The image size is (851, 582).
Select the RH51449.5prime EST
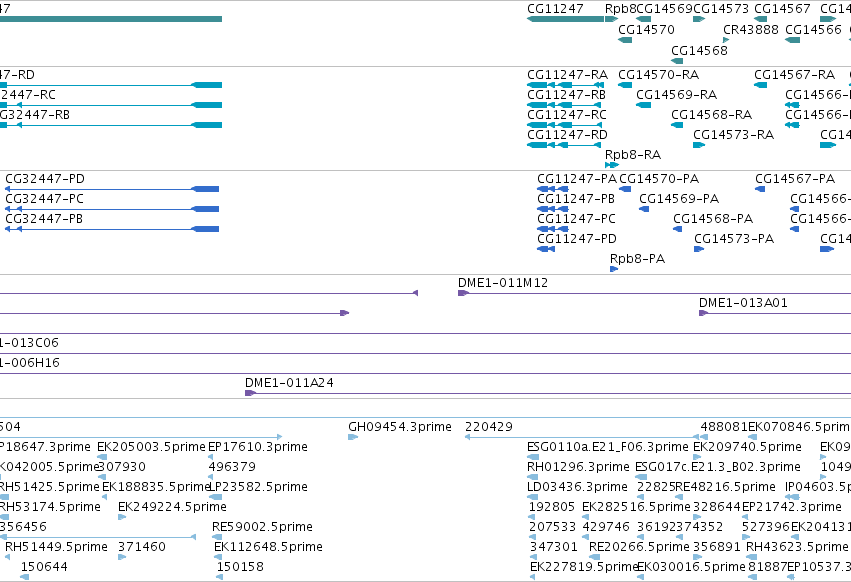click(x=56, y=547)
